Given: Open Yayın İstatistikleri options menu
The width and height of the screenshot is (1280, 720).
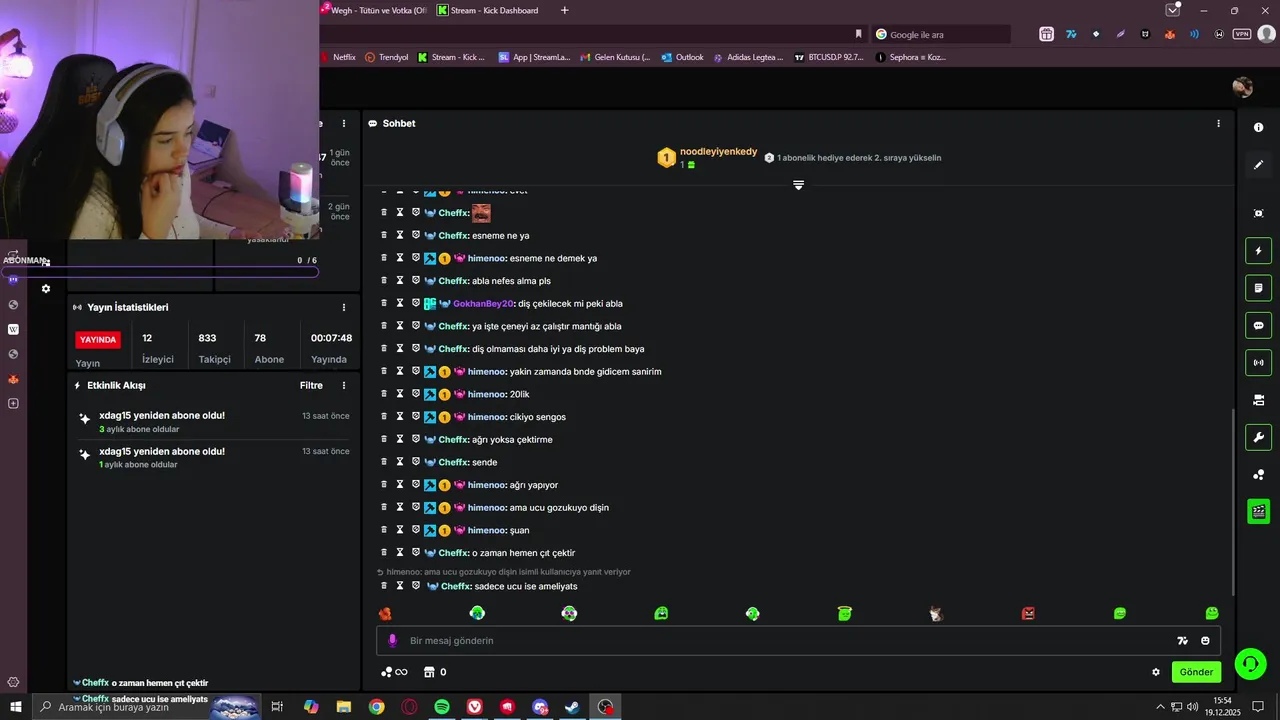Looking at the screenshot, I should (344, 307).
